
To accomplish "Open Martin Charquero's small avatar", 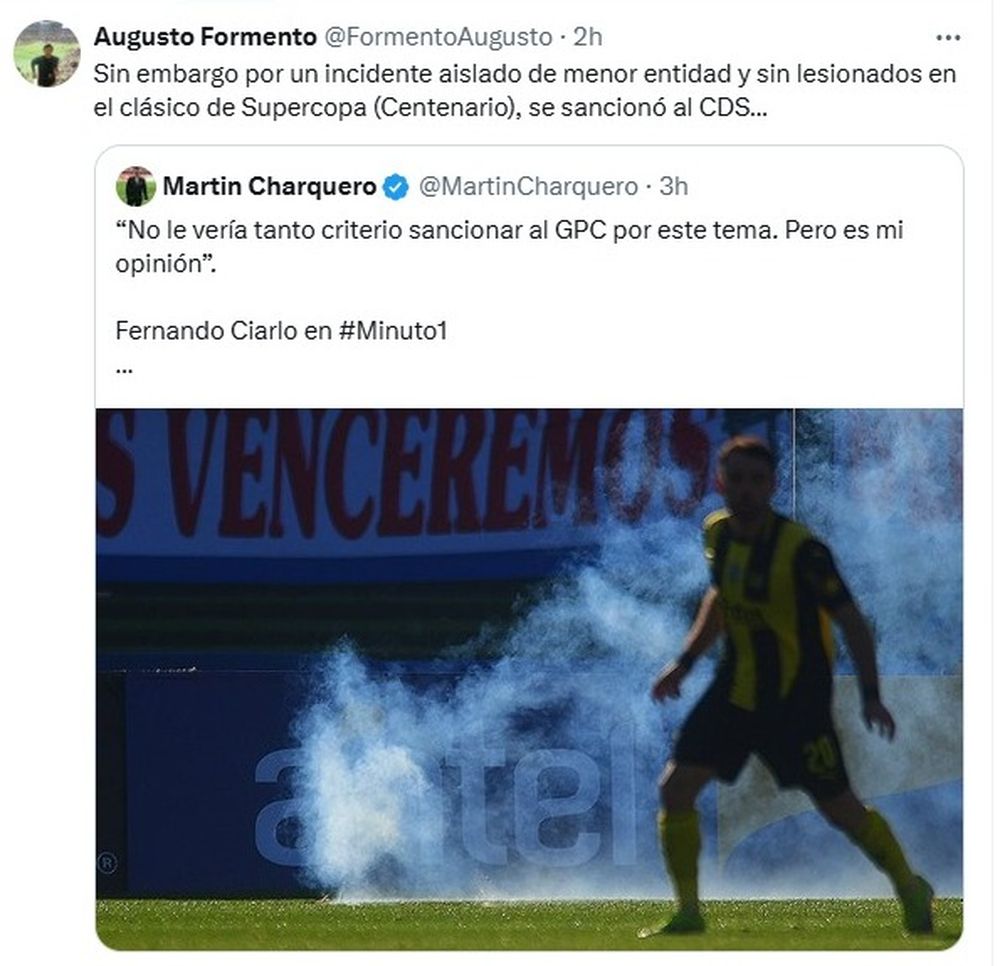I will coord(136,186).
